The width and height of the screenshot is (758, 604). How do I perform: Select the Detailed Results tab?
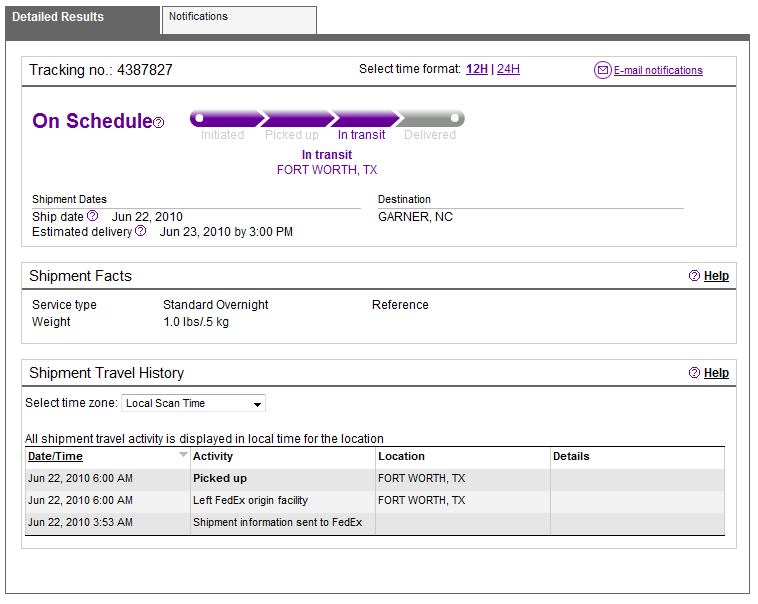[83, 20]
